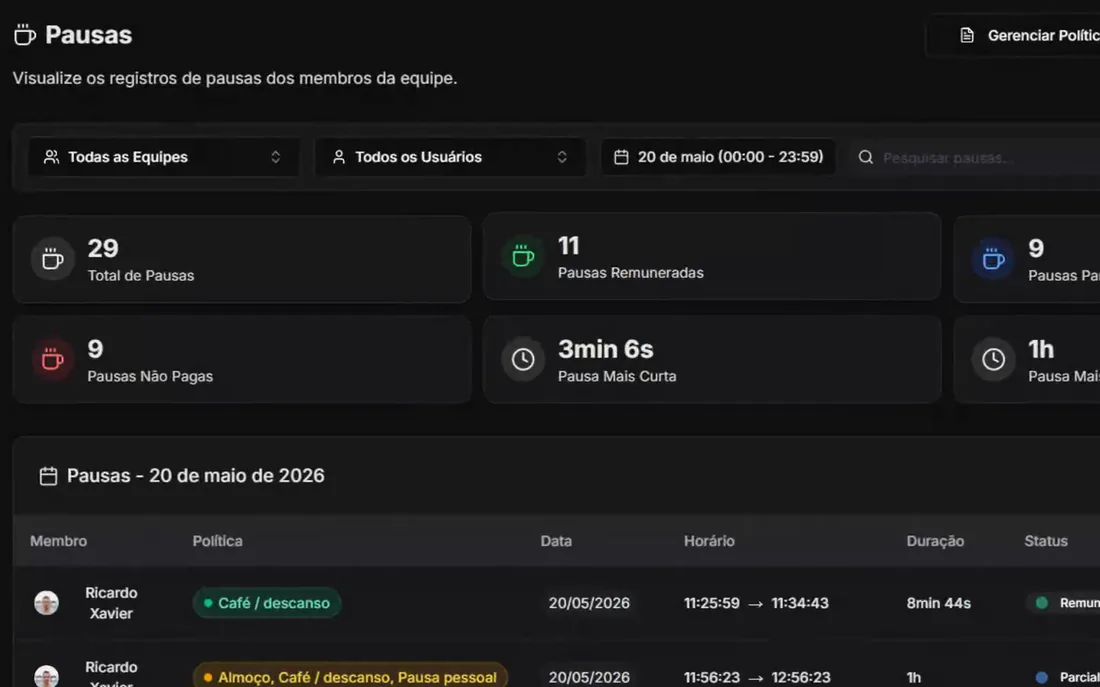This screenshot has width=1100, height=687.
Task: Click chevron arrows on Todas as Equipes
Action: click(x=276, y=157)
